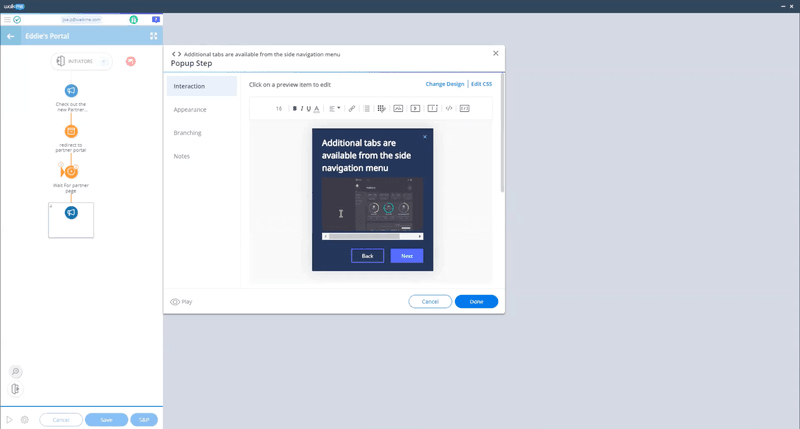Viewport: 800px width, 429px height.
Task: Open the text color picker
Action: (x=317, y=108)
